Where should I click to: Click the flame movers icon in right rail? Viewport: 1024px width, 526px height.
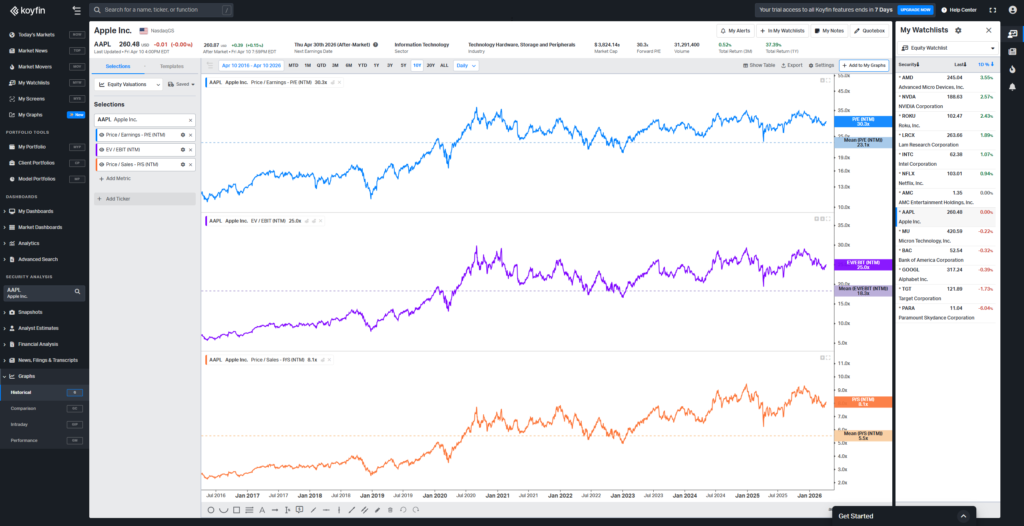(1012, 69)
